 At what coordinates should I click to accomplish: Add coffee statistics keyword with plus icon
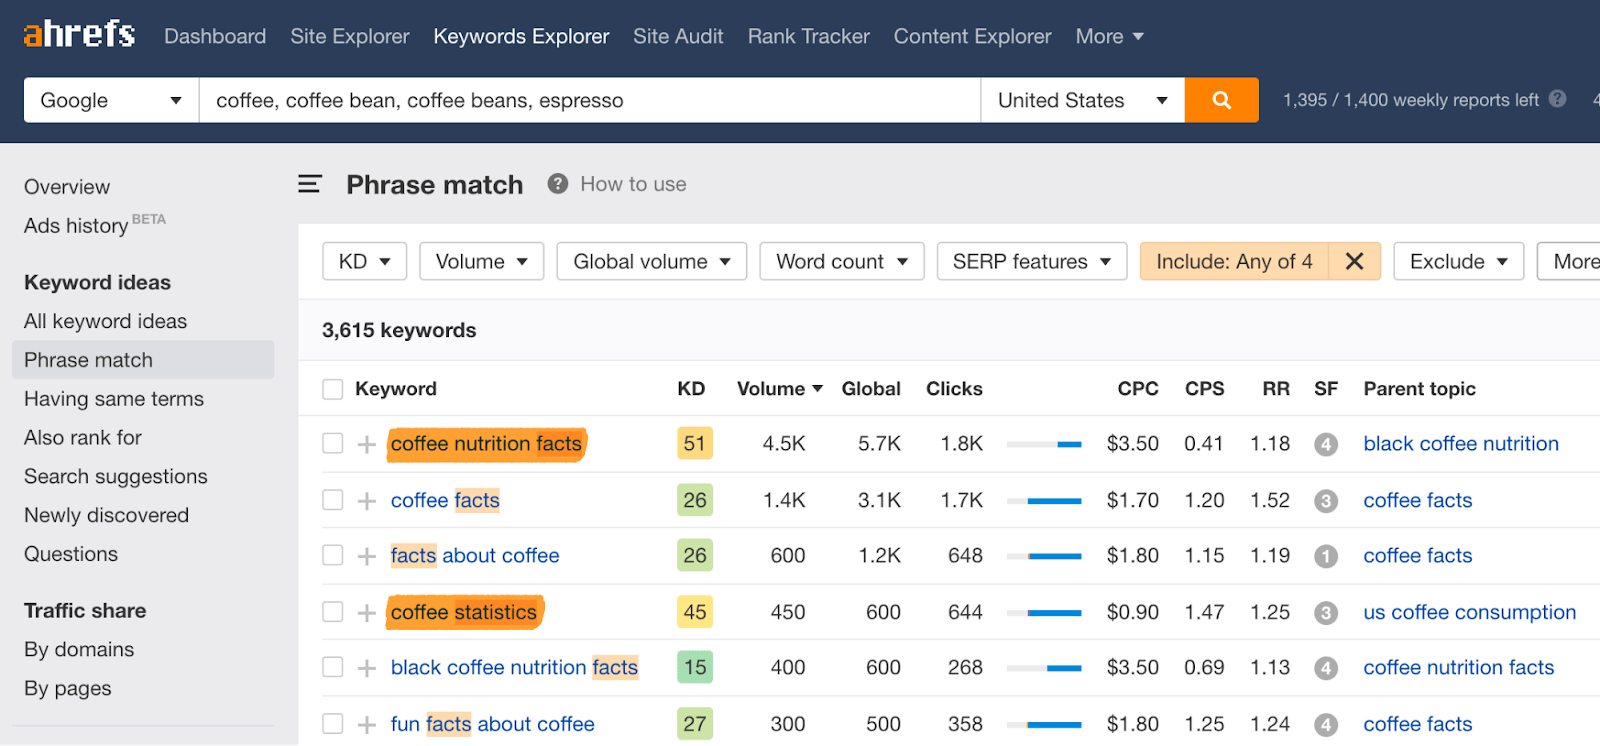367,612
